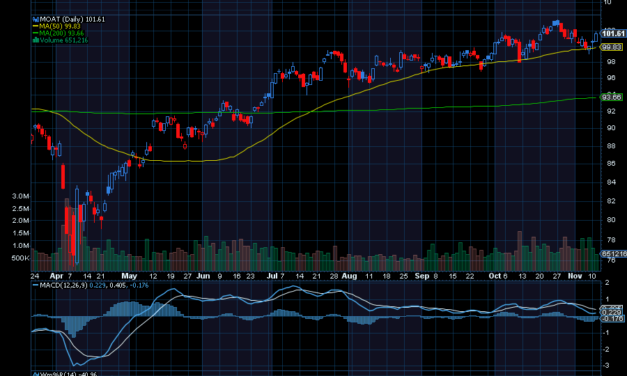627x376 pixels.
Task: Click the May month label on date axis
Action: point(129,276)
